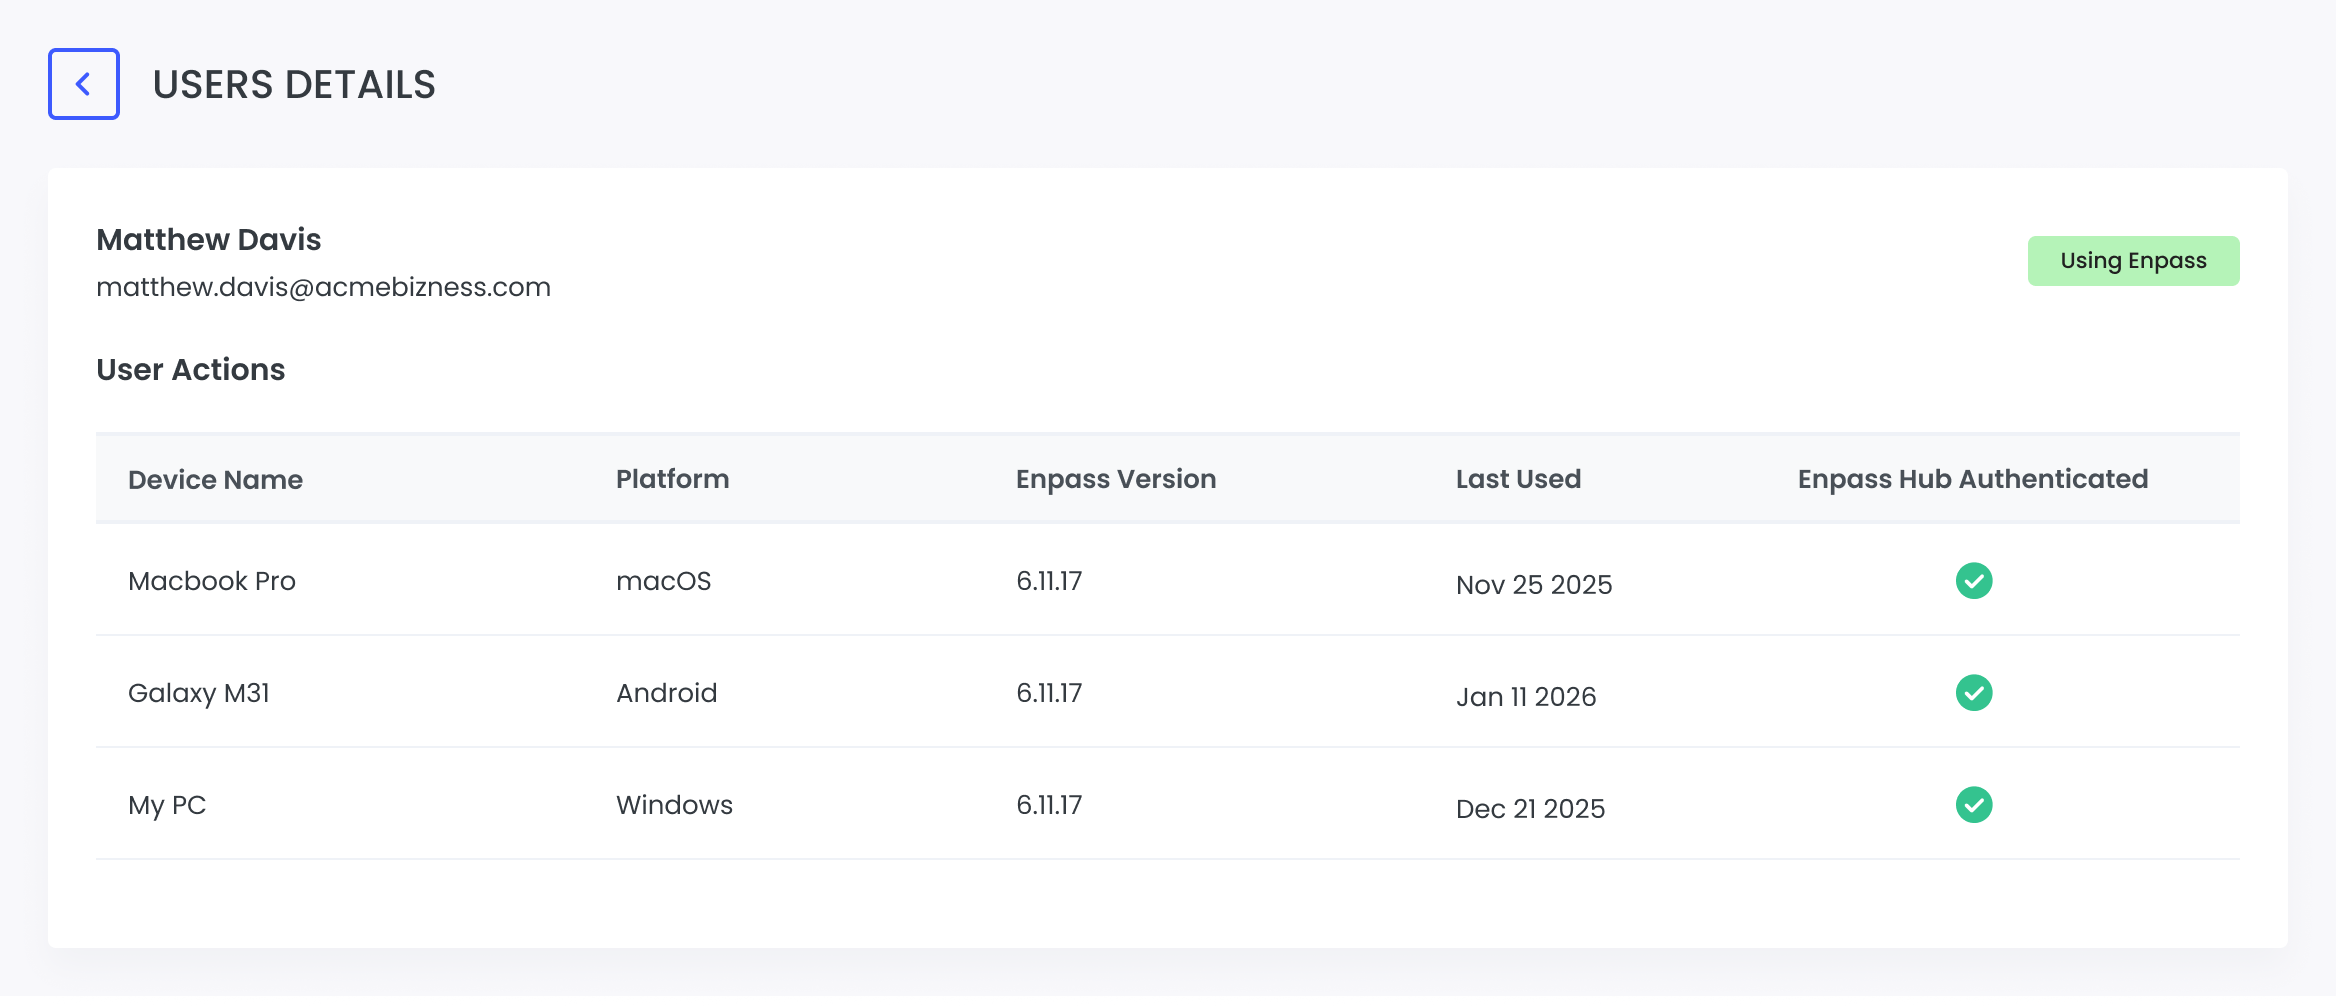Click the Matthew Davis user name
The height and width of the screenshot is (1008, 2336).
coord(208,240)
